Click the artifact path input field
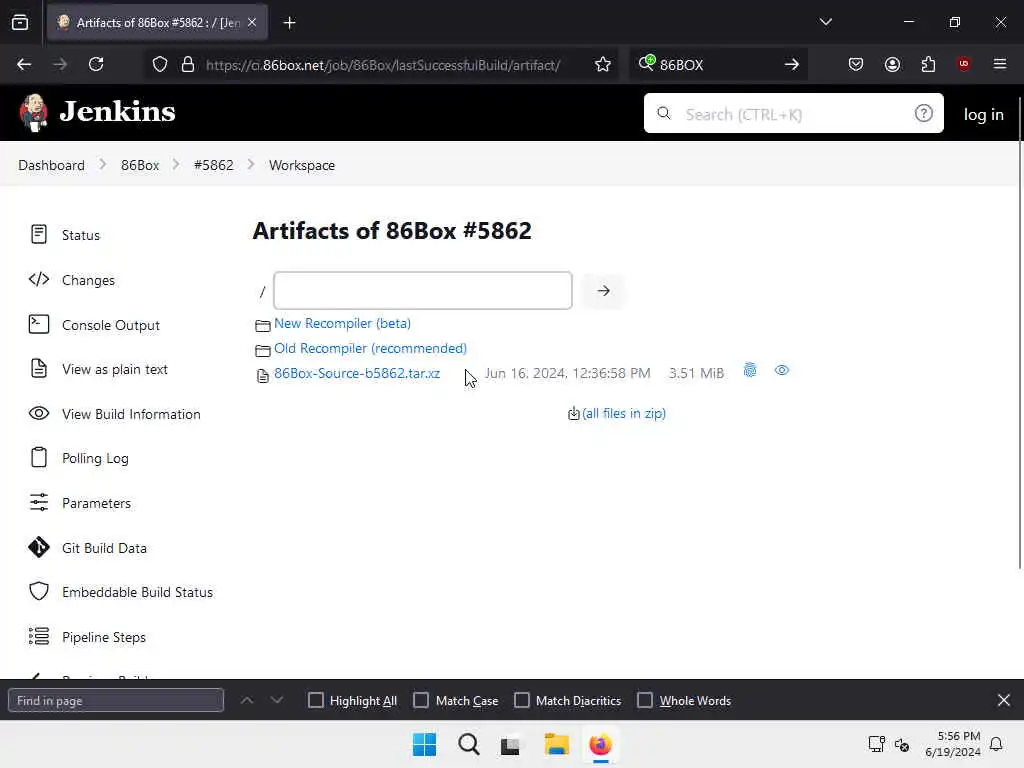Image resolution: width=1024 pixels, height=768 pixels. pyautogui.click(x=423, y=291)
